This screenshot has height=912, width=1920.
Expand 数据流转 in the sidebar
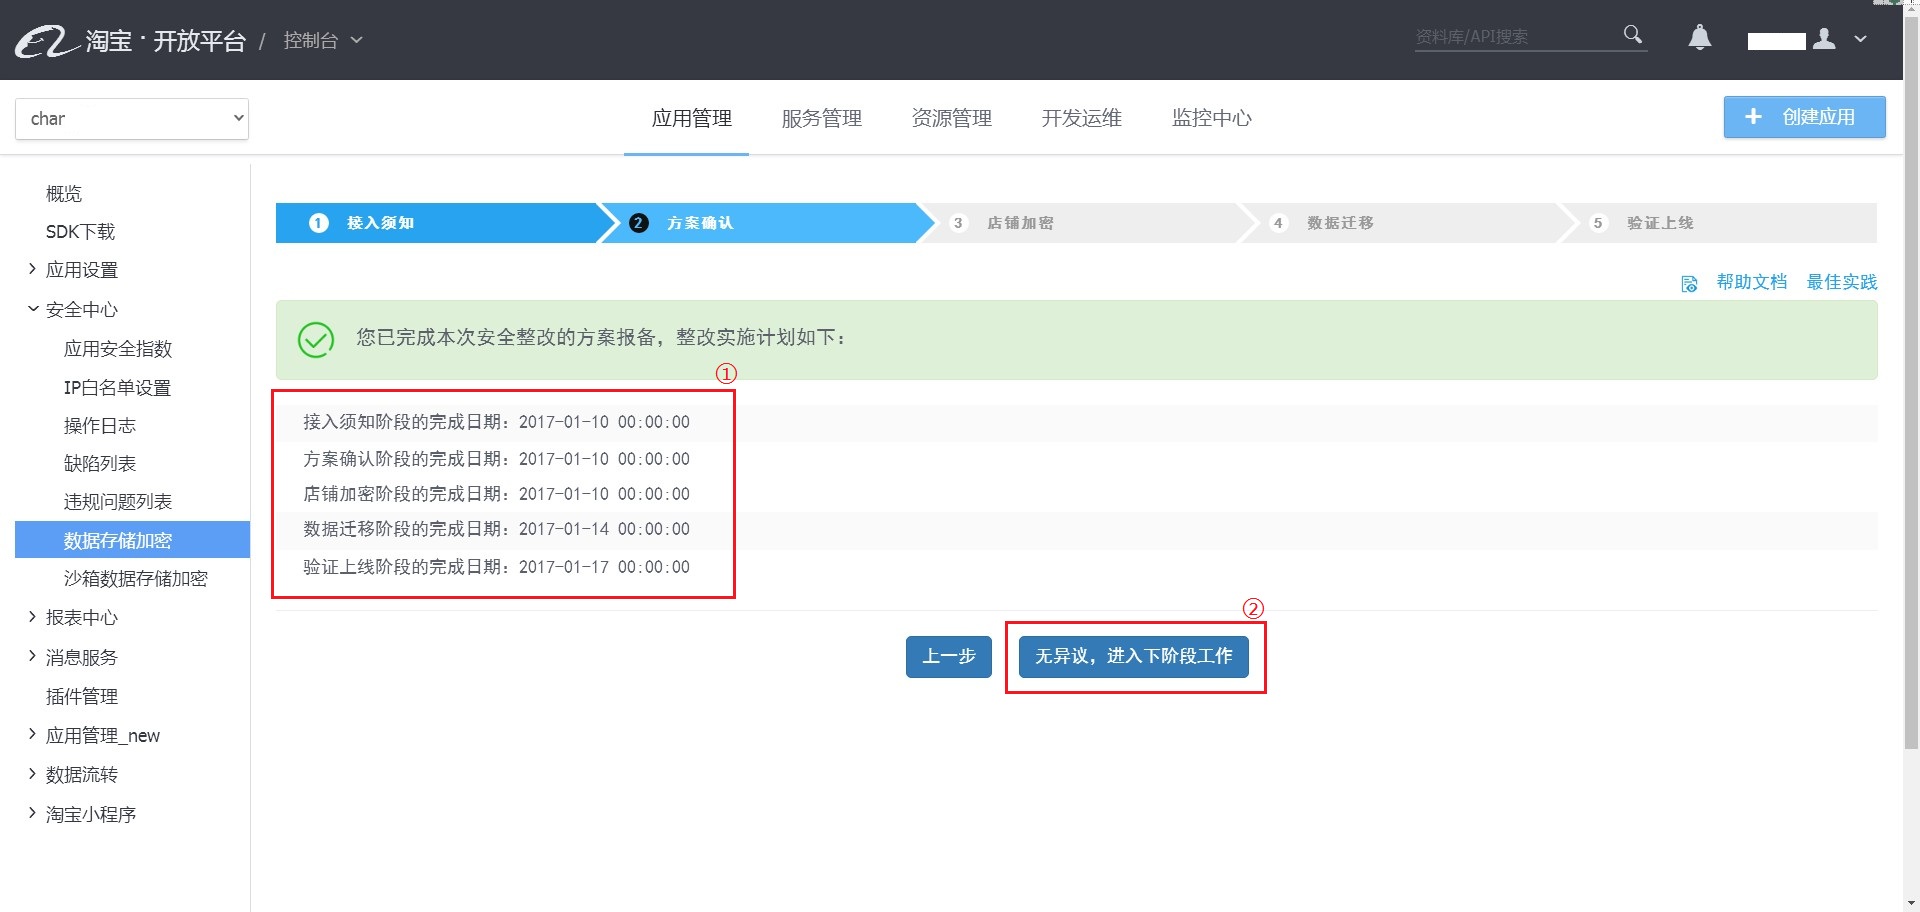point(32,774)
